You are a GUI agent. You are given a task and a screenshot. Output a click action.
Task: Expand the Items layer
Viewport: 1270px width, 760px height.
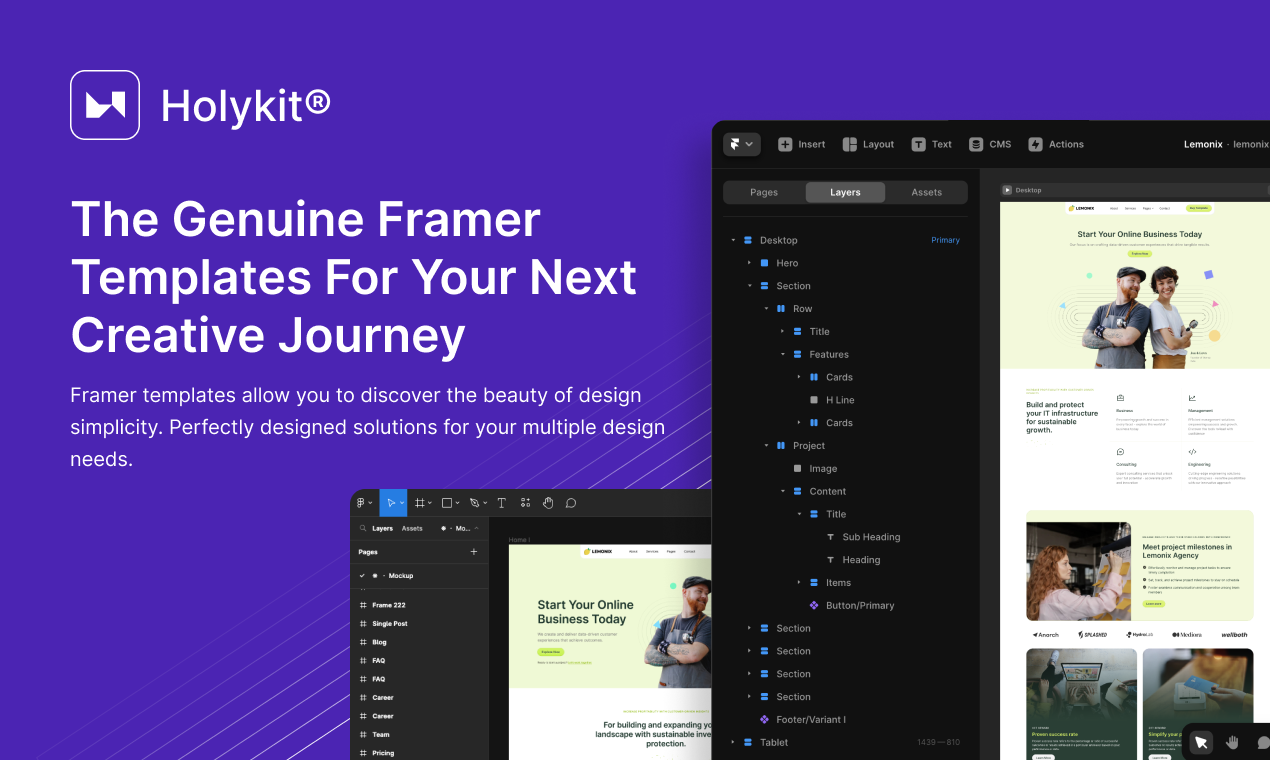pos(799,583)
